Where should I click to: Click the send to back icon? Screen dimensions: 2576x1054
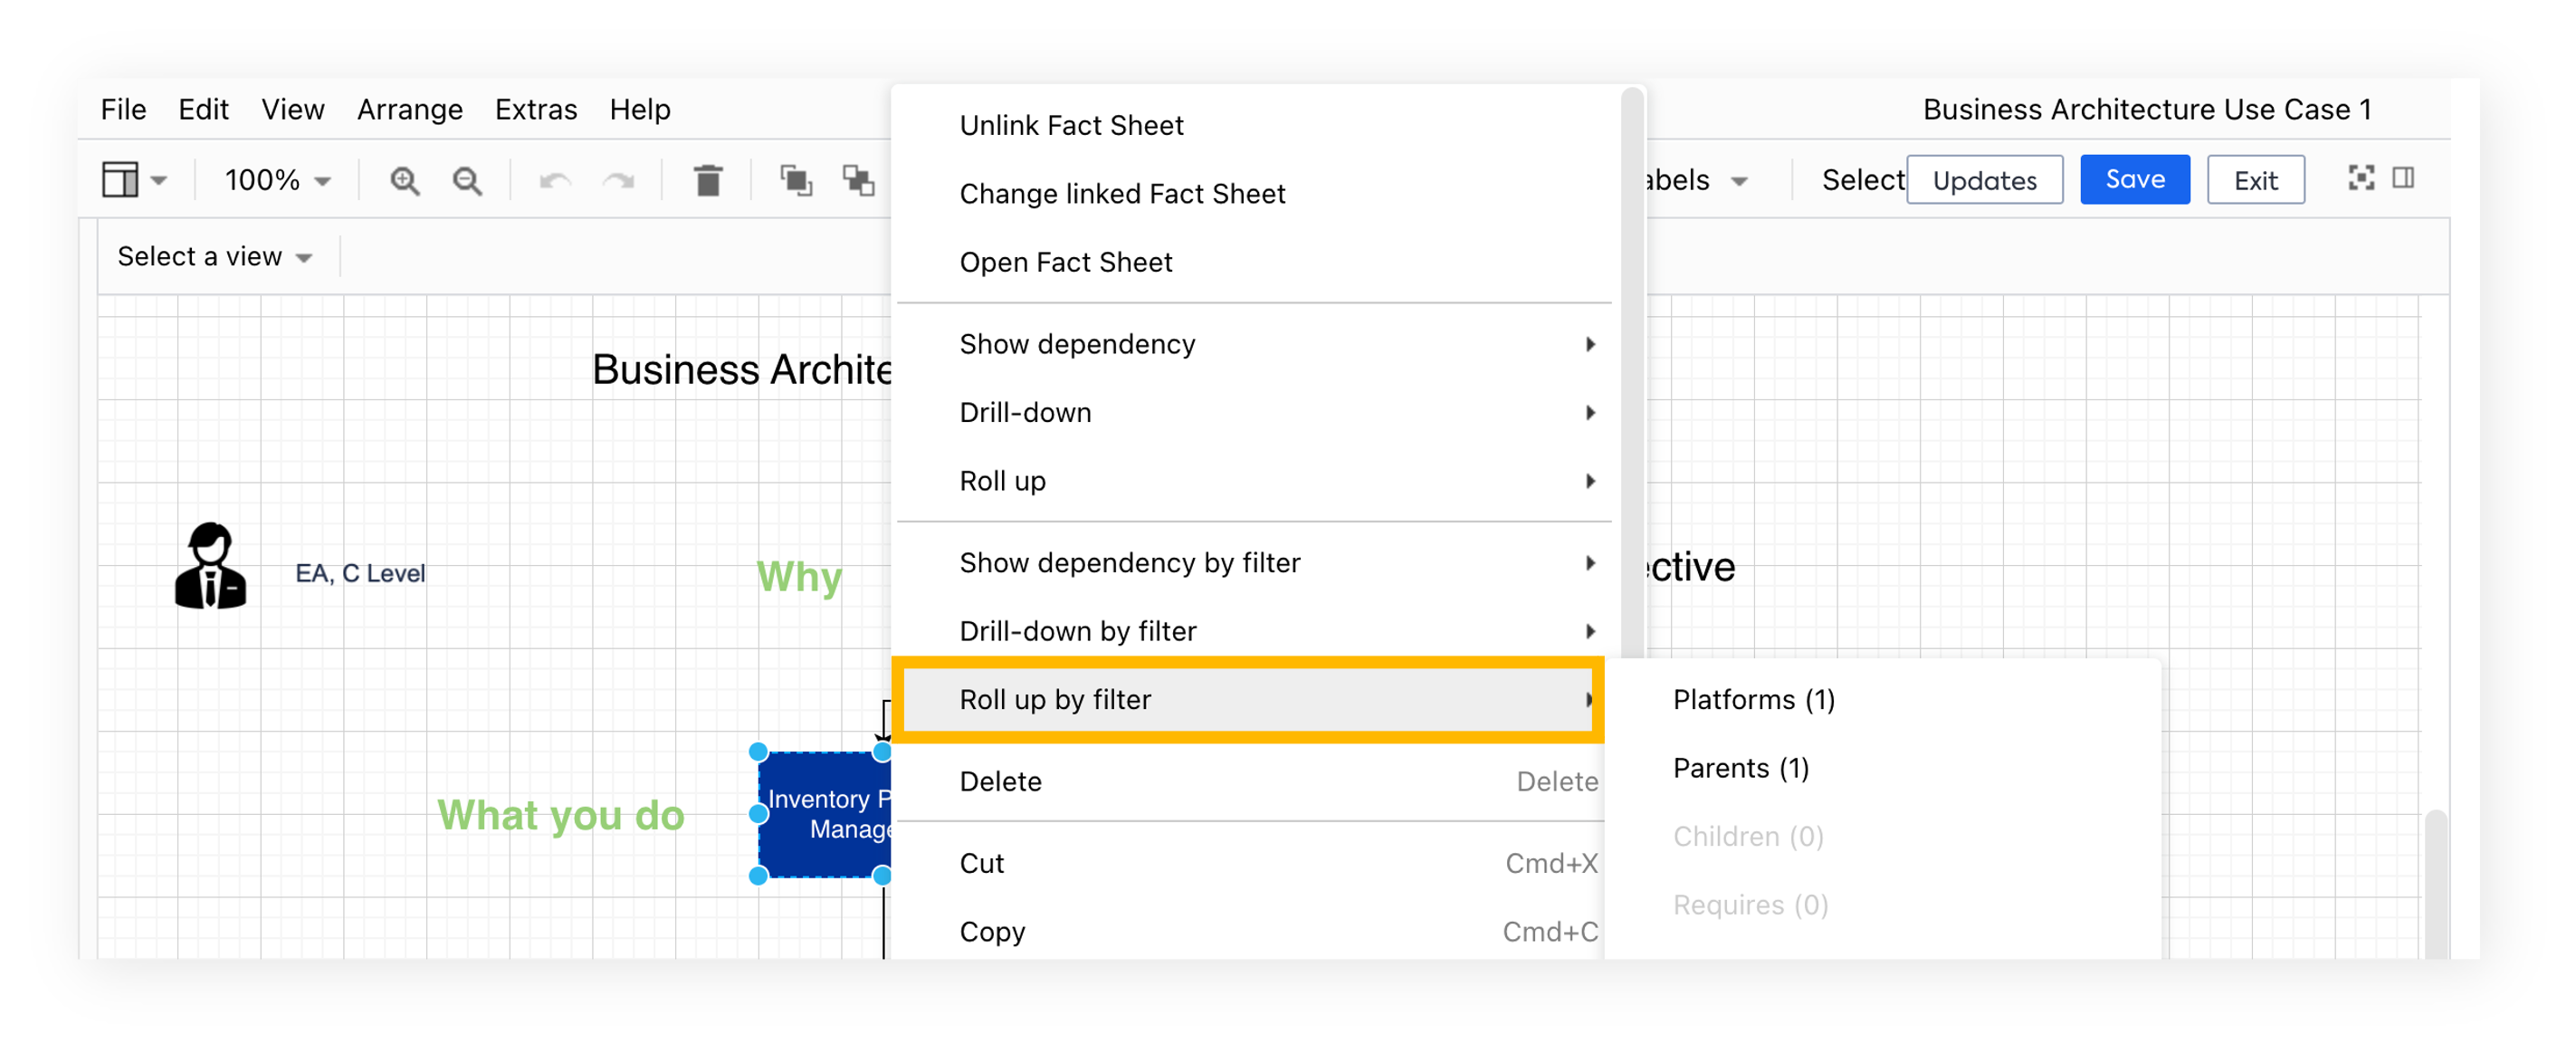pos(858,180)
